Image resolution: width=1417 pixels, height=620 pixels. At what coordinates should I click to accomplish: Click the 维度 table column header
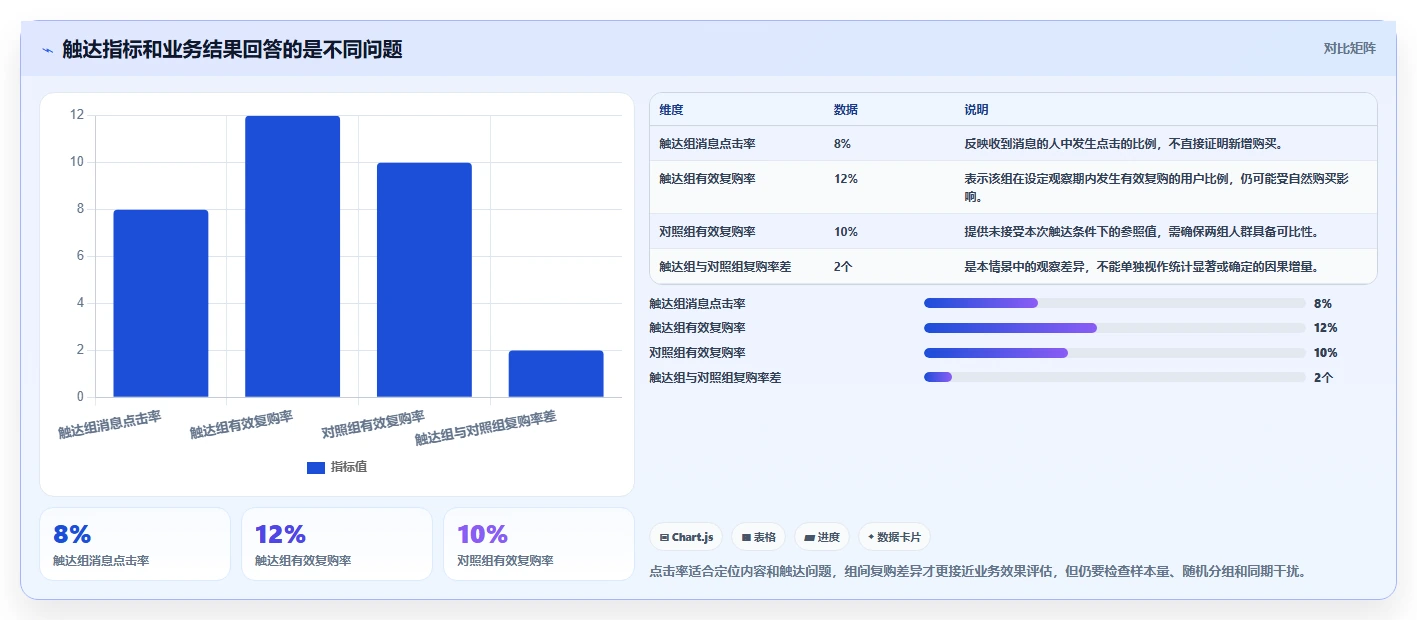[671, 110]
